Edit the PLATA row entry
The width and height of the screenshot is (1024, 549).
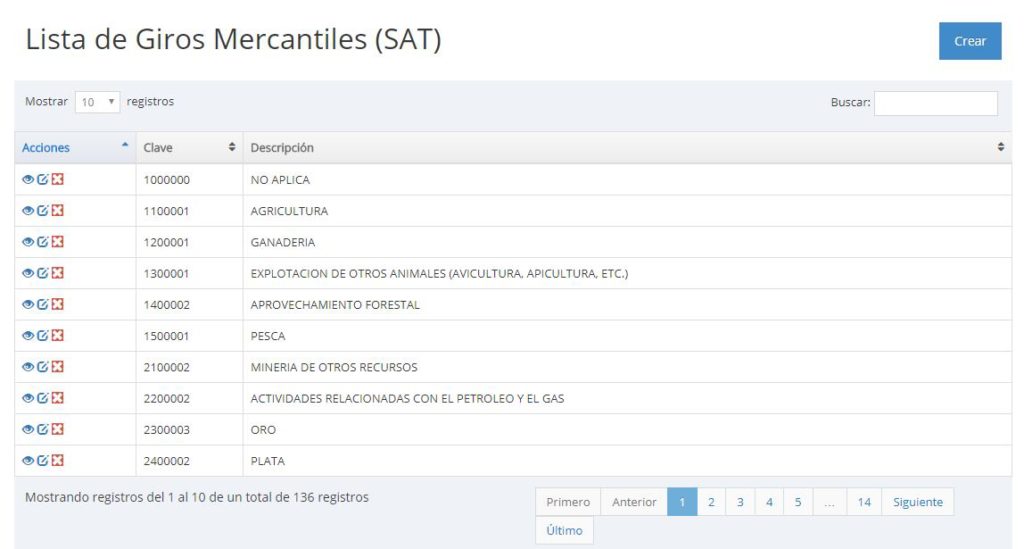click(x=42, y=460)
